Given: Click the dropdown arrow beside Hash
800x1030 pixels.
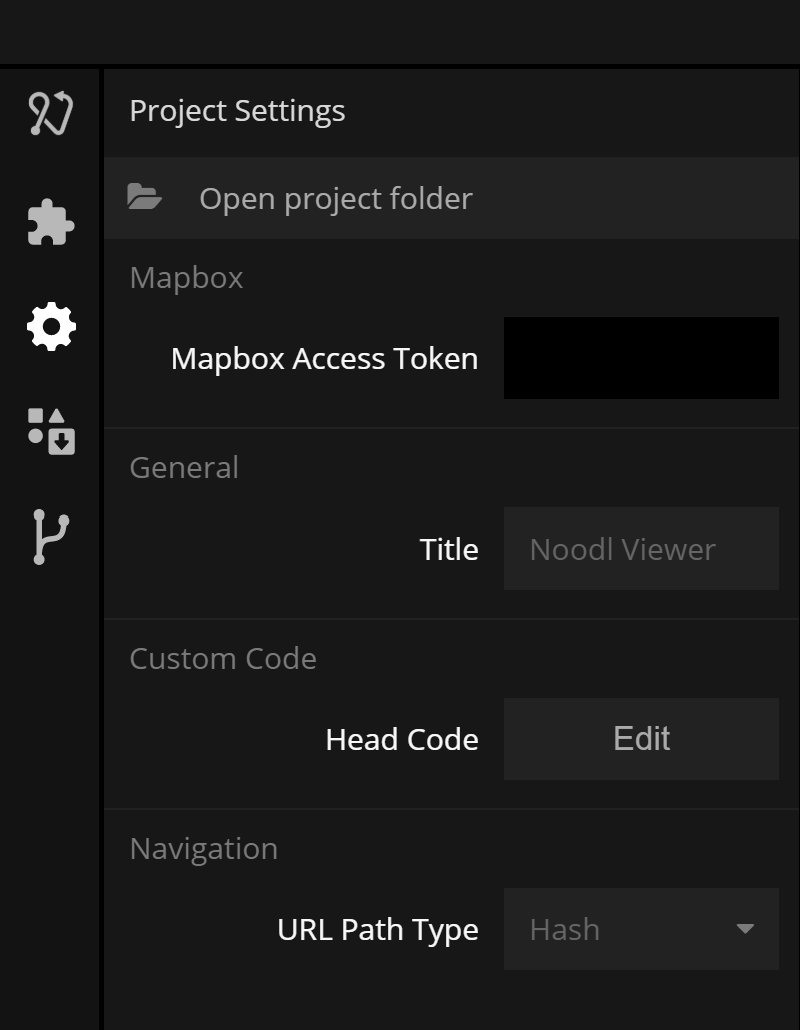Looking at the screenshot, I should coord(745,929).
